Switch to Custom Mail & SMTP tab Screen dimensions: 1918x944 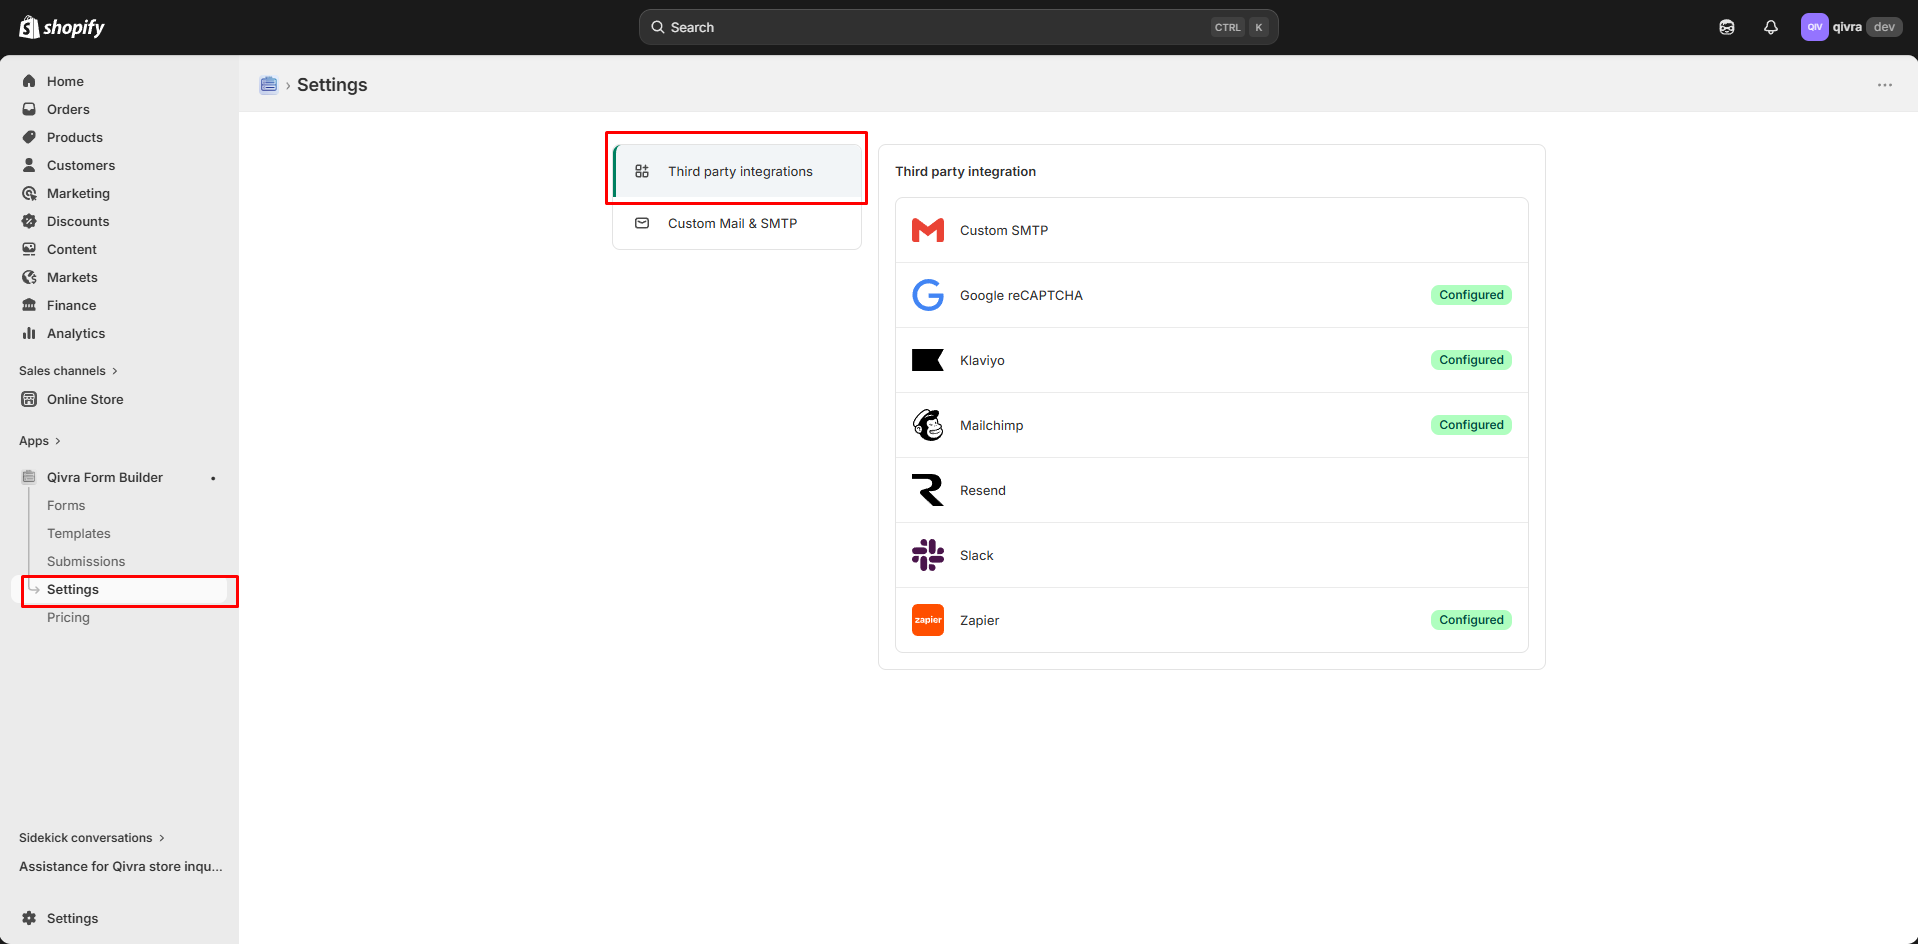(737, 223)
